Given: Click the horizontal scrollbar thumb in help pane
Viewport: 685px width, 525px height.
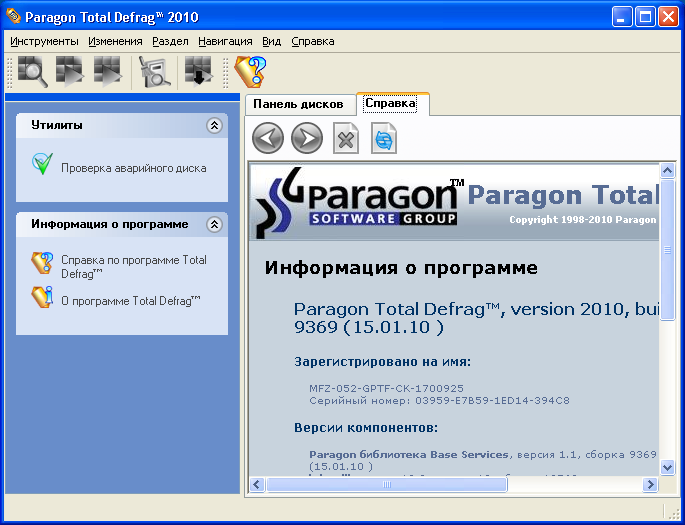Looking at the screenshot, I should [387, 485].
